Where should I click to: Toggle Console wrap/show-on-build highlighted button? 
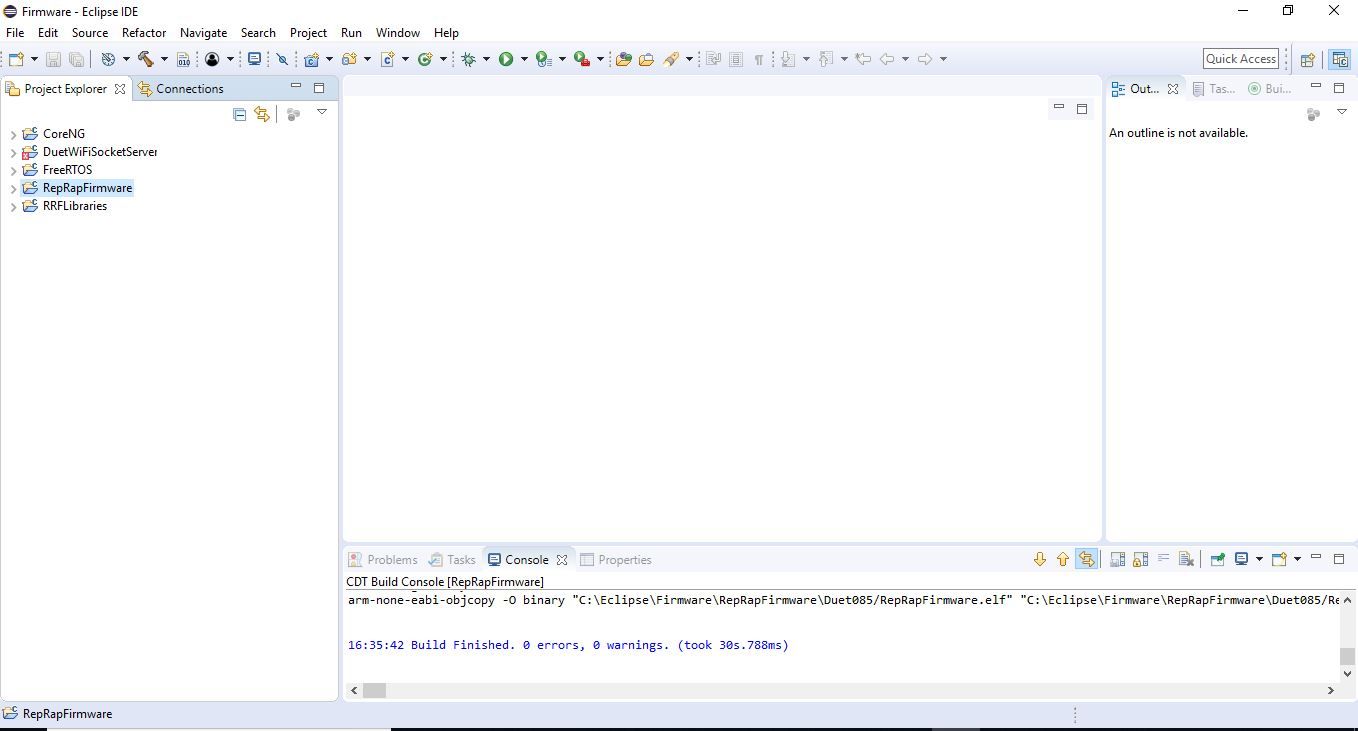[1086, 559]
